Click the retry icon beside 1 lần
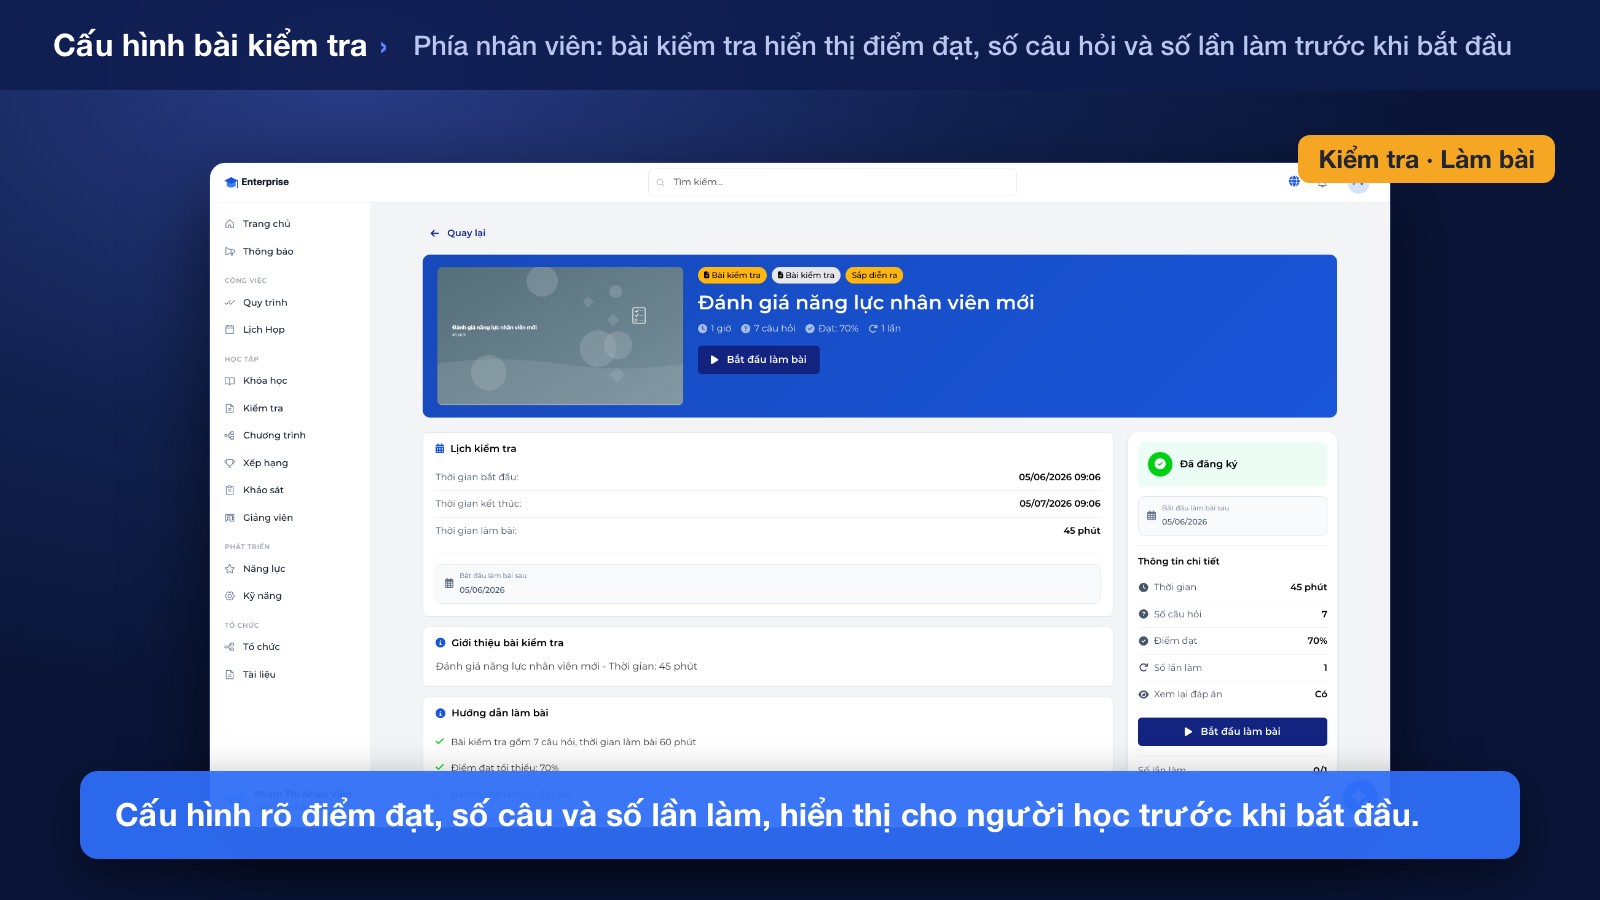The height and width of the screenshot is (900, 1600). click(x=873, y=329)
